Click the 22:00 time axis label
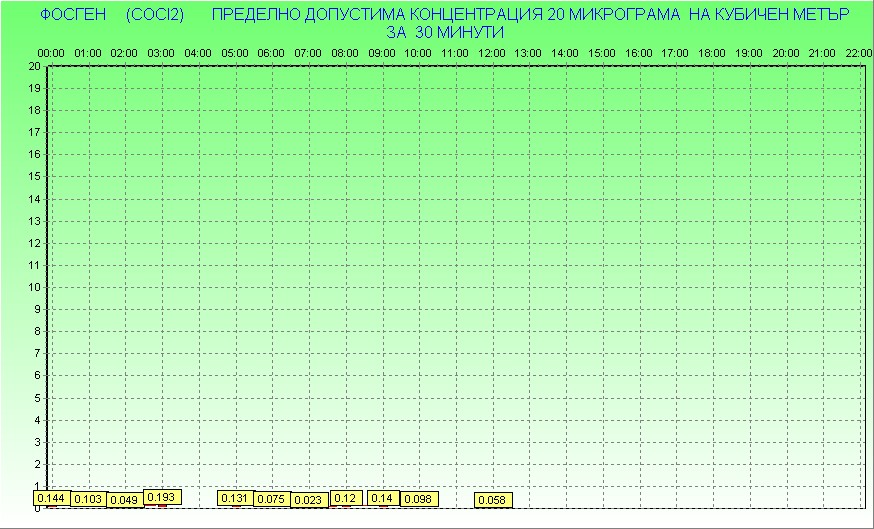874x529 pixels. click(859, 53)
